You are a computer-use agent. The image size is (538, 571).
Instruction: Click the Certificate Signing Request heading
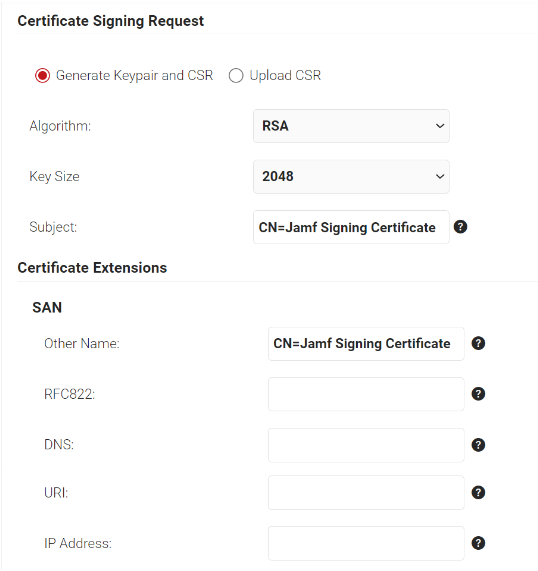(x=111, y=21)
